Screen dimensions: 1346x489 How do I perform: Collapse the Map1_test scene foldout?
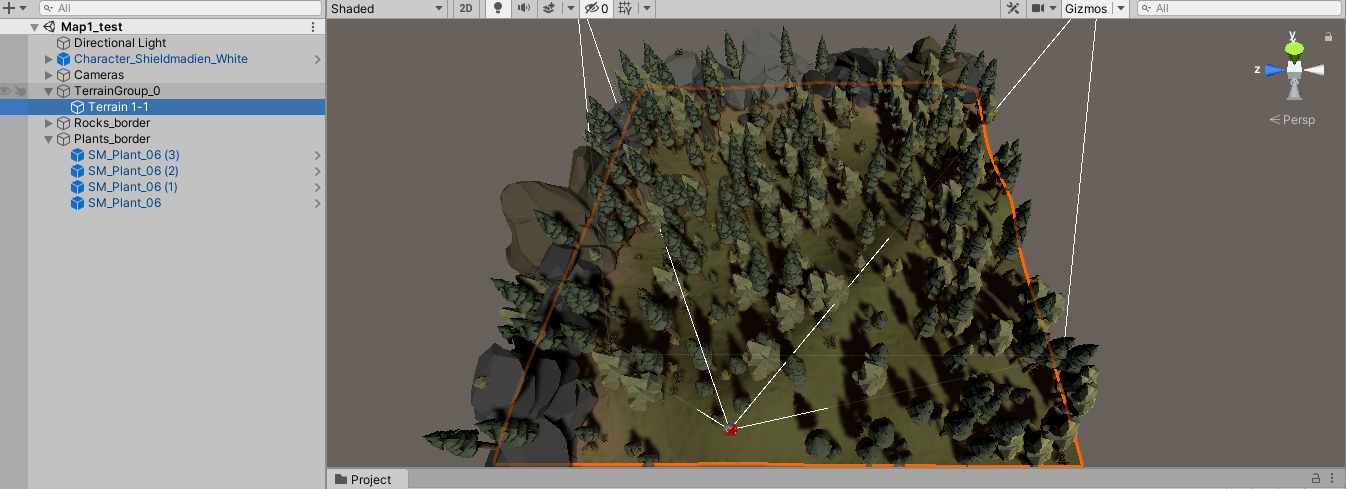point(35,27)
